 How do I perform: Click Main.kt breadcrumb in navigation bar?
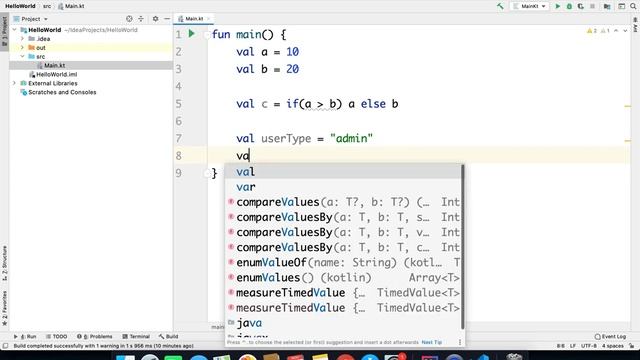[x=71, y=6]
